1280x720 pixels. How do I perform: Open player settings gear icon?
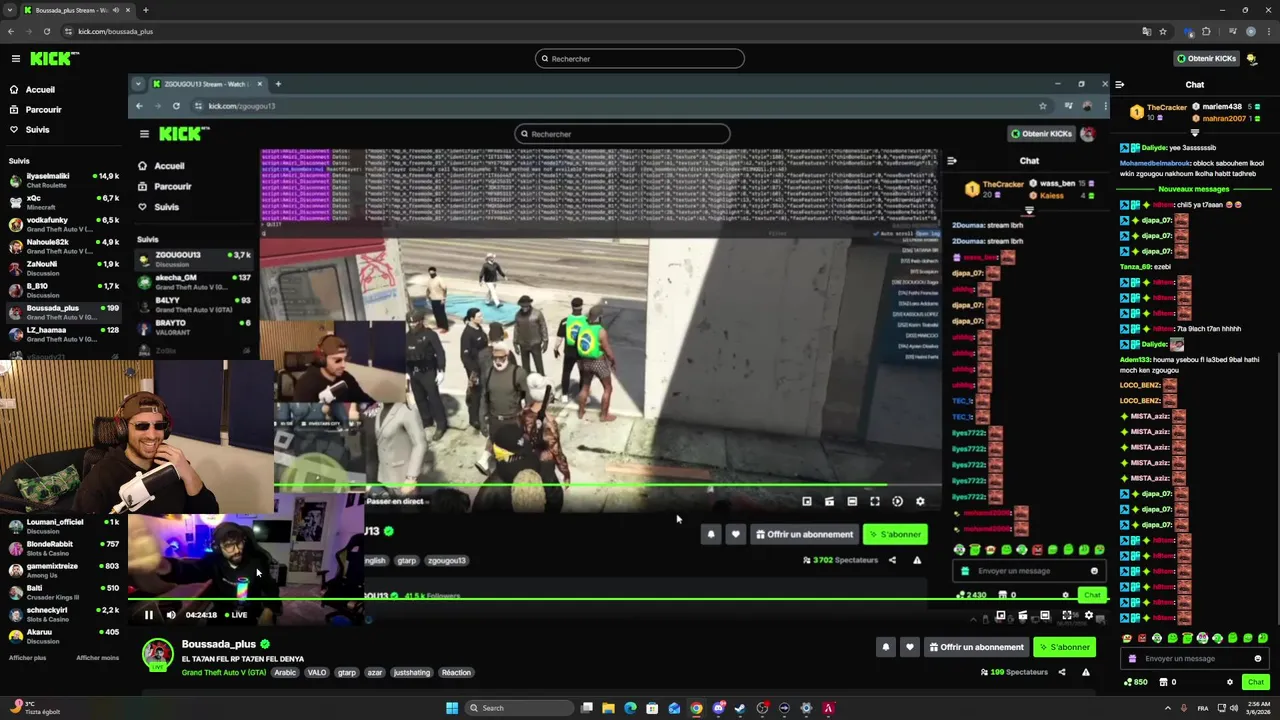coord(1089,616)
